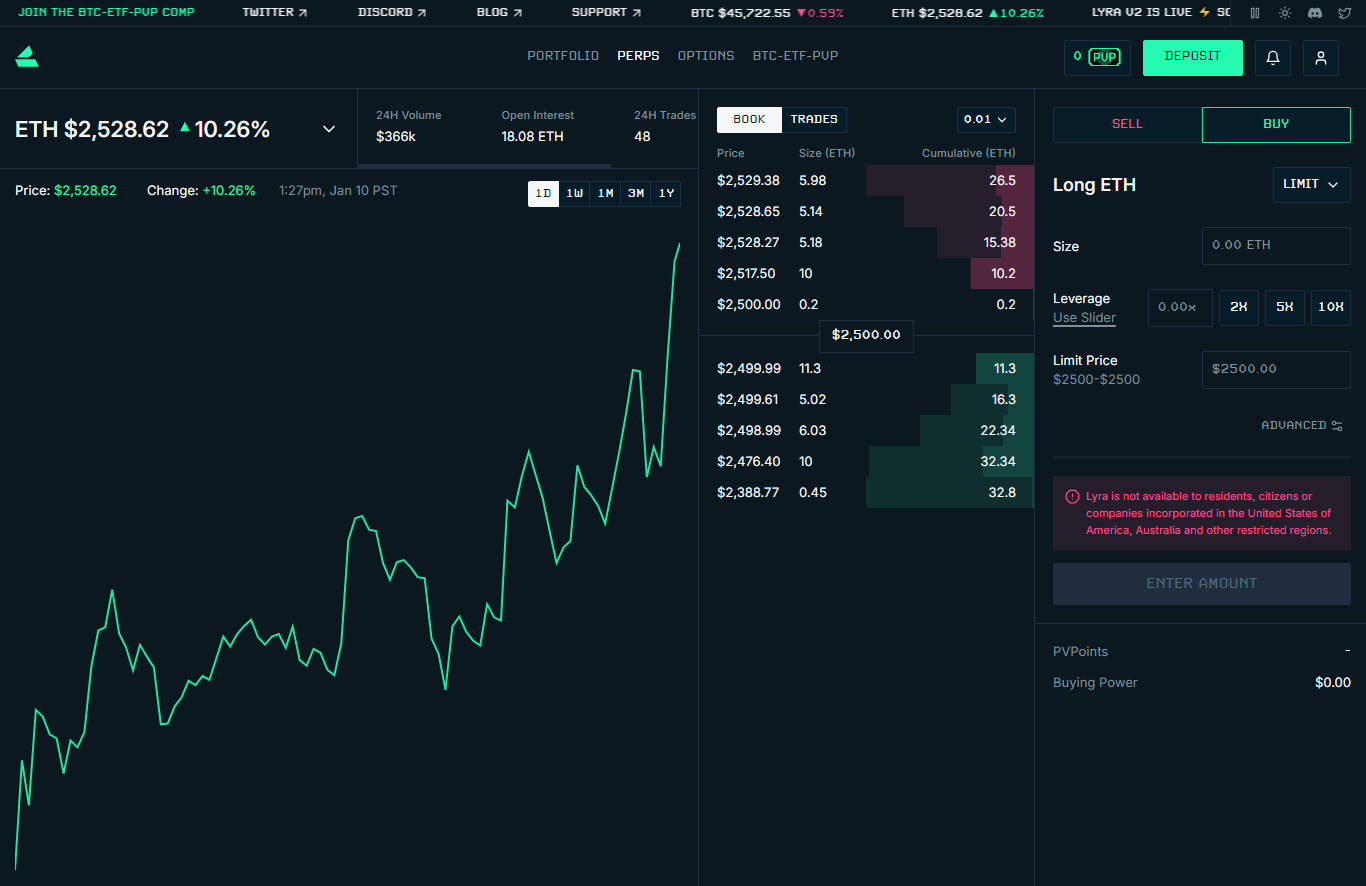Open the SUPPORT link in banner
The width and height of the screenshot is (1366, 886).
pyautogui.click(x=606, y=13)
